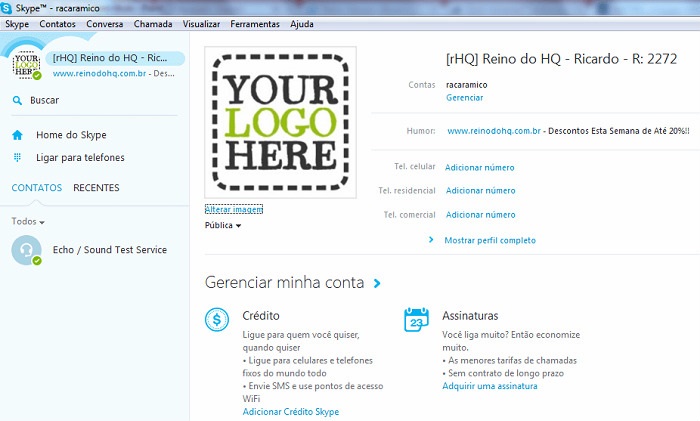This screenshot has width=700, height=421.
Task: Click the sidebar profile name [rHQ] Reino do HQ
Action: click(x=110, y=58)
